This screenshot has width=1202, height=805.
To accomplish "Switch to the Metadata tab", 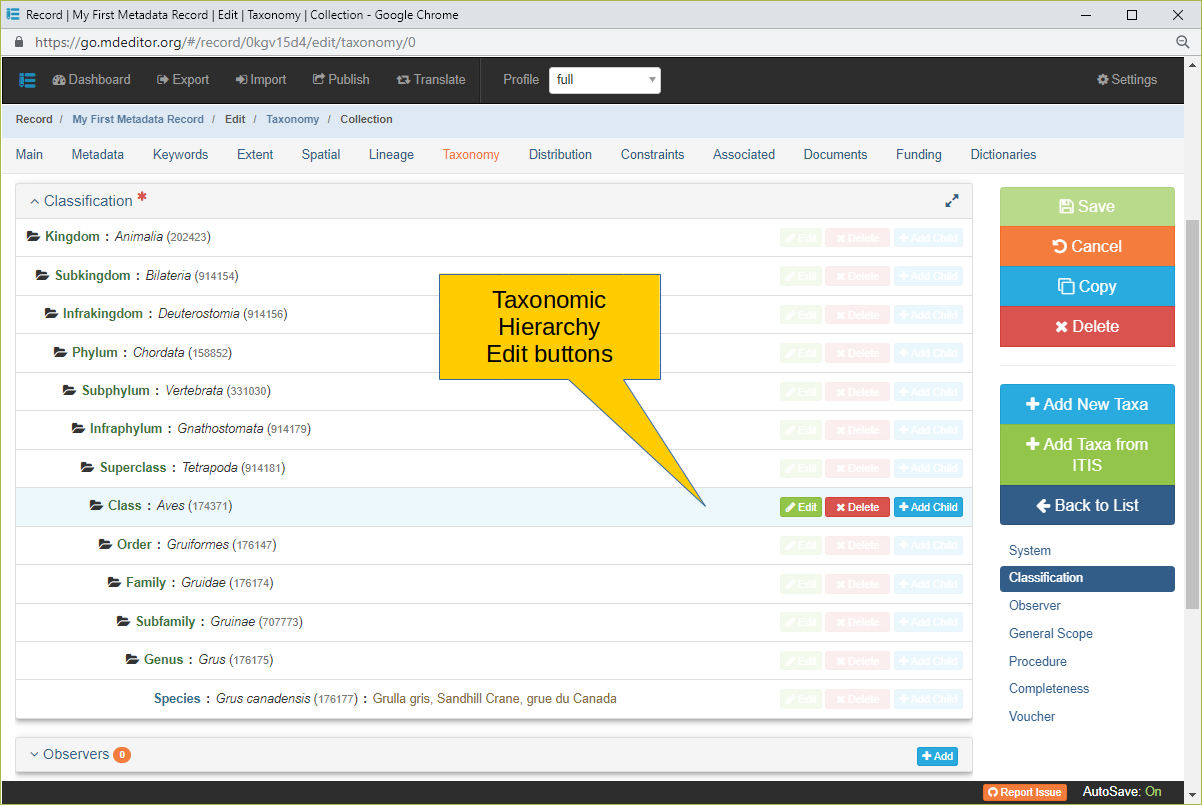I will pyautogui.click(x=98, y=155).
